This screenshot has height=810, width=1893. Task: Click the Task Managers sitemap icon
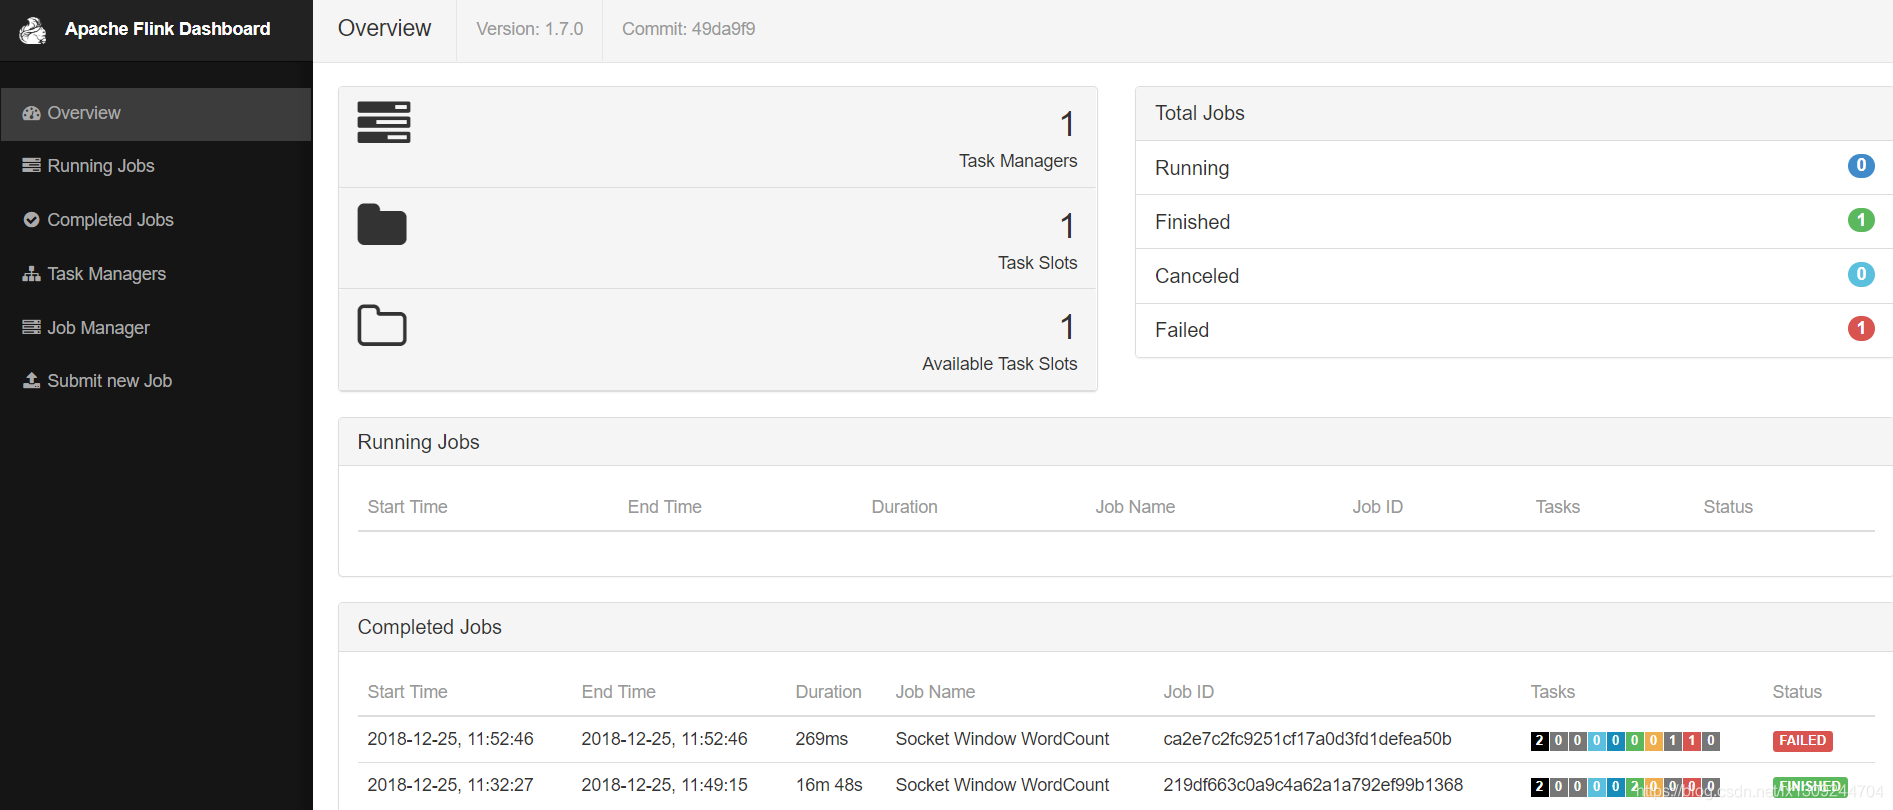pos(31,274)
